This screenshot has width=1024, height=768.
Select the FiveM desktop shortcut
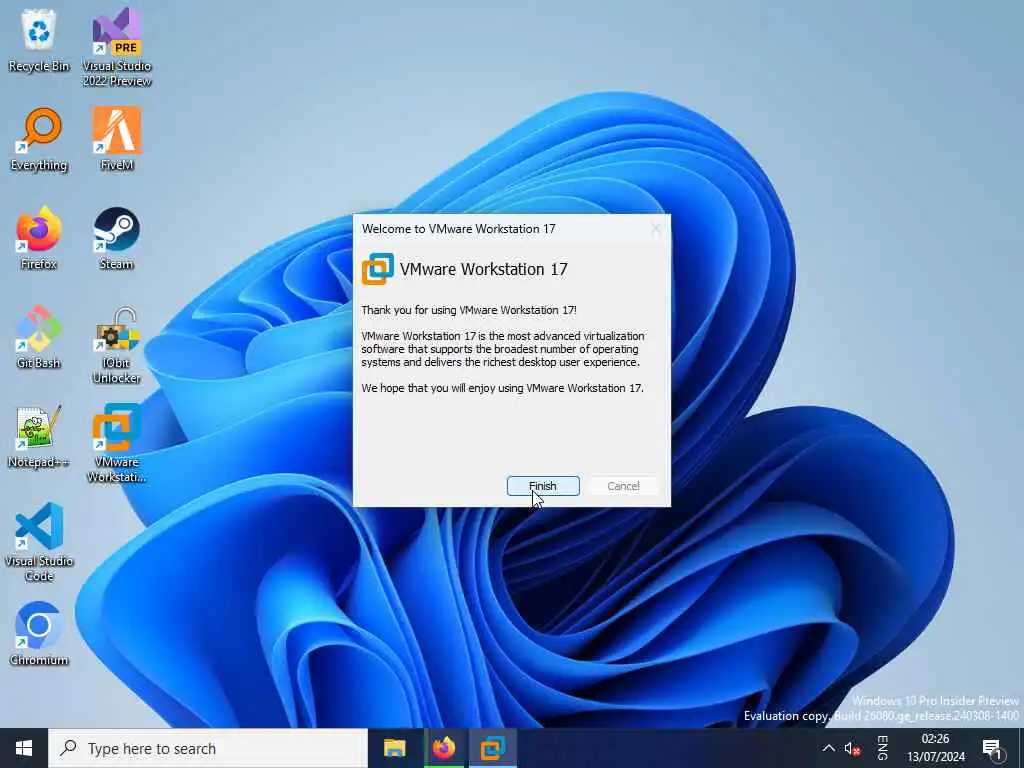coord(117,139)
